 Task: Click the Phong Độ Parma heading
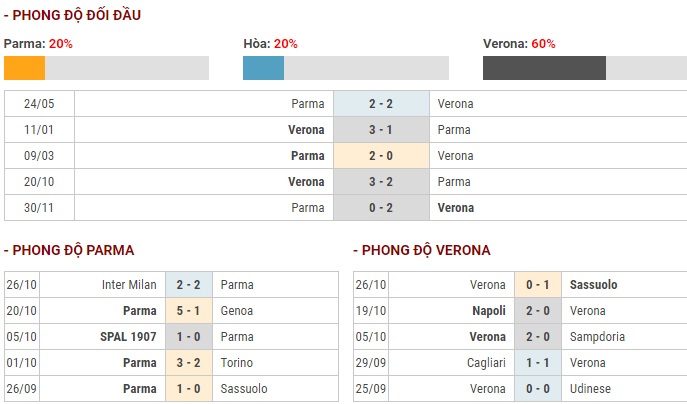click(69, 250)
